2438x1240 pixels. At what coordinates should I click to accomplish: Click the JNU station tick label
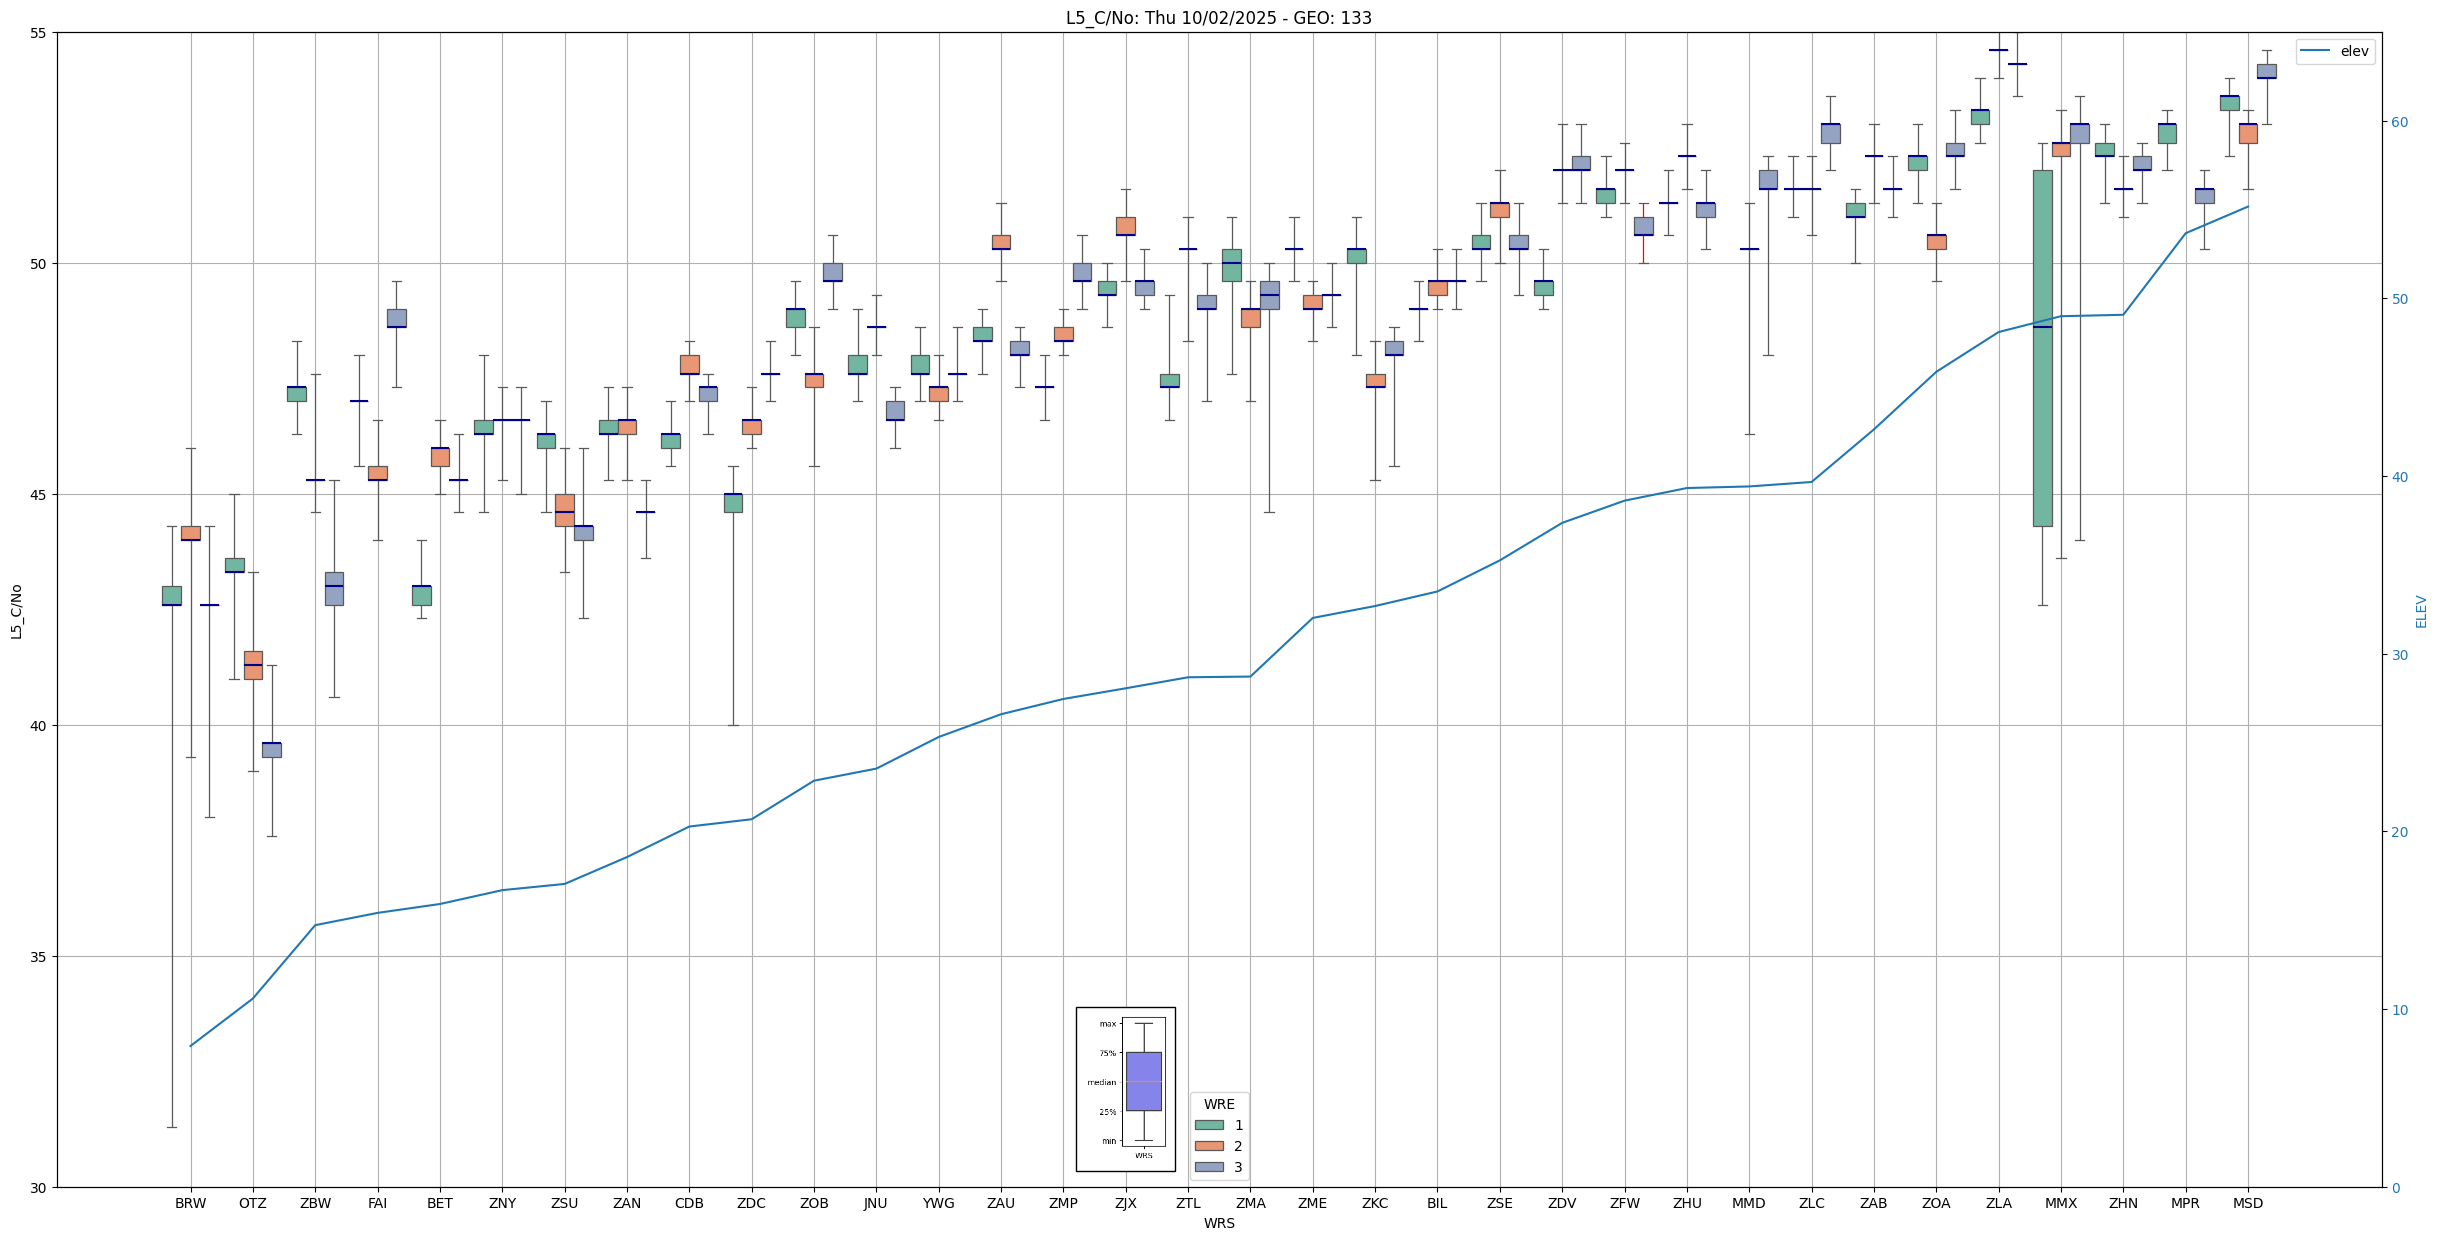point(875,1203)
